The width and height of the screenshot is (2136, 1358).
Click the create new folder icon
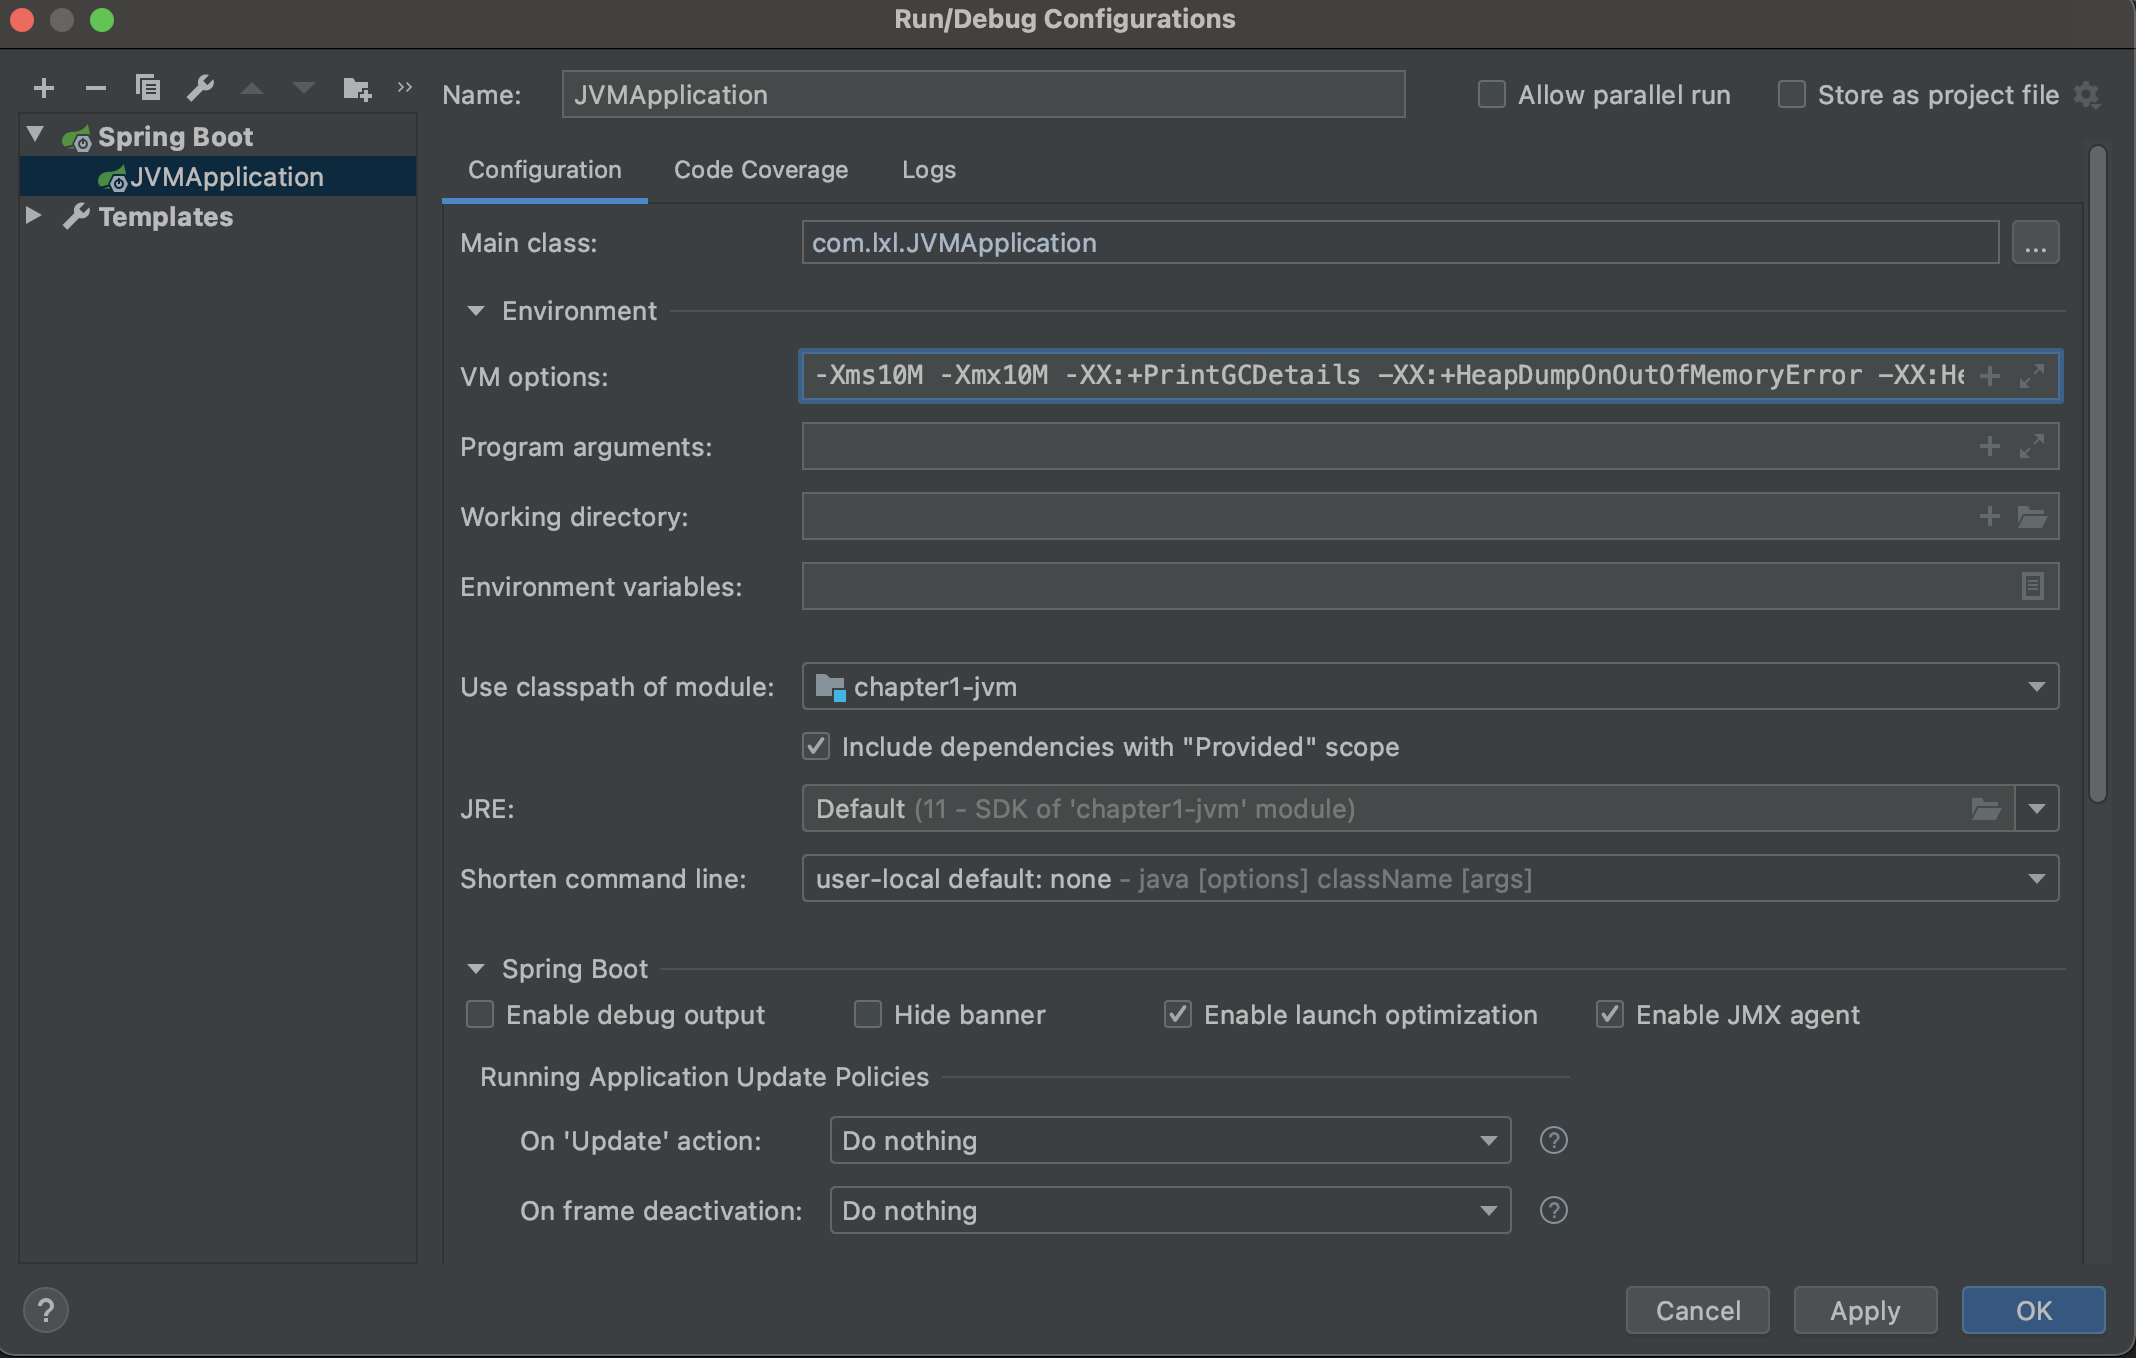coord(356,89)
